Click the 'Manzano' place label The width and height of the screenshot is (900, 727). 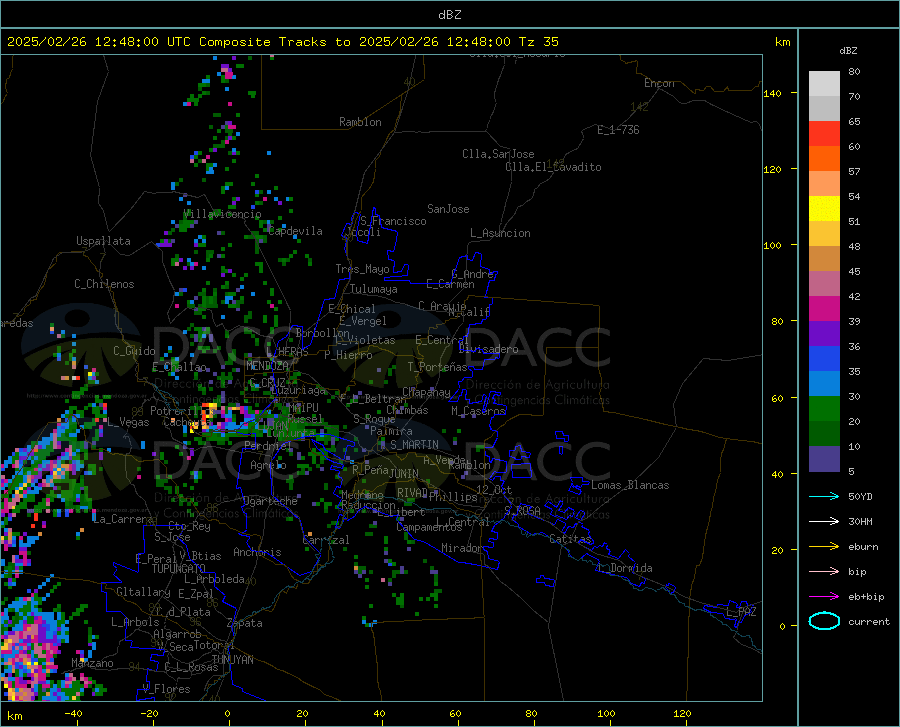(92, 663)
